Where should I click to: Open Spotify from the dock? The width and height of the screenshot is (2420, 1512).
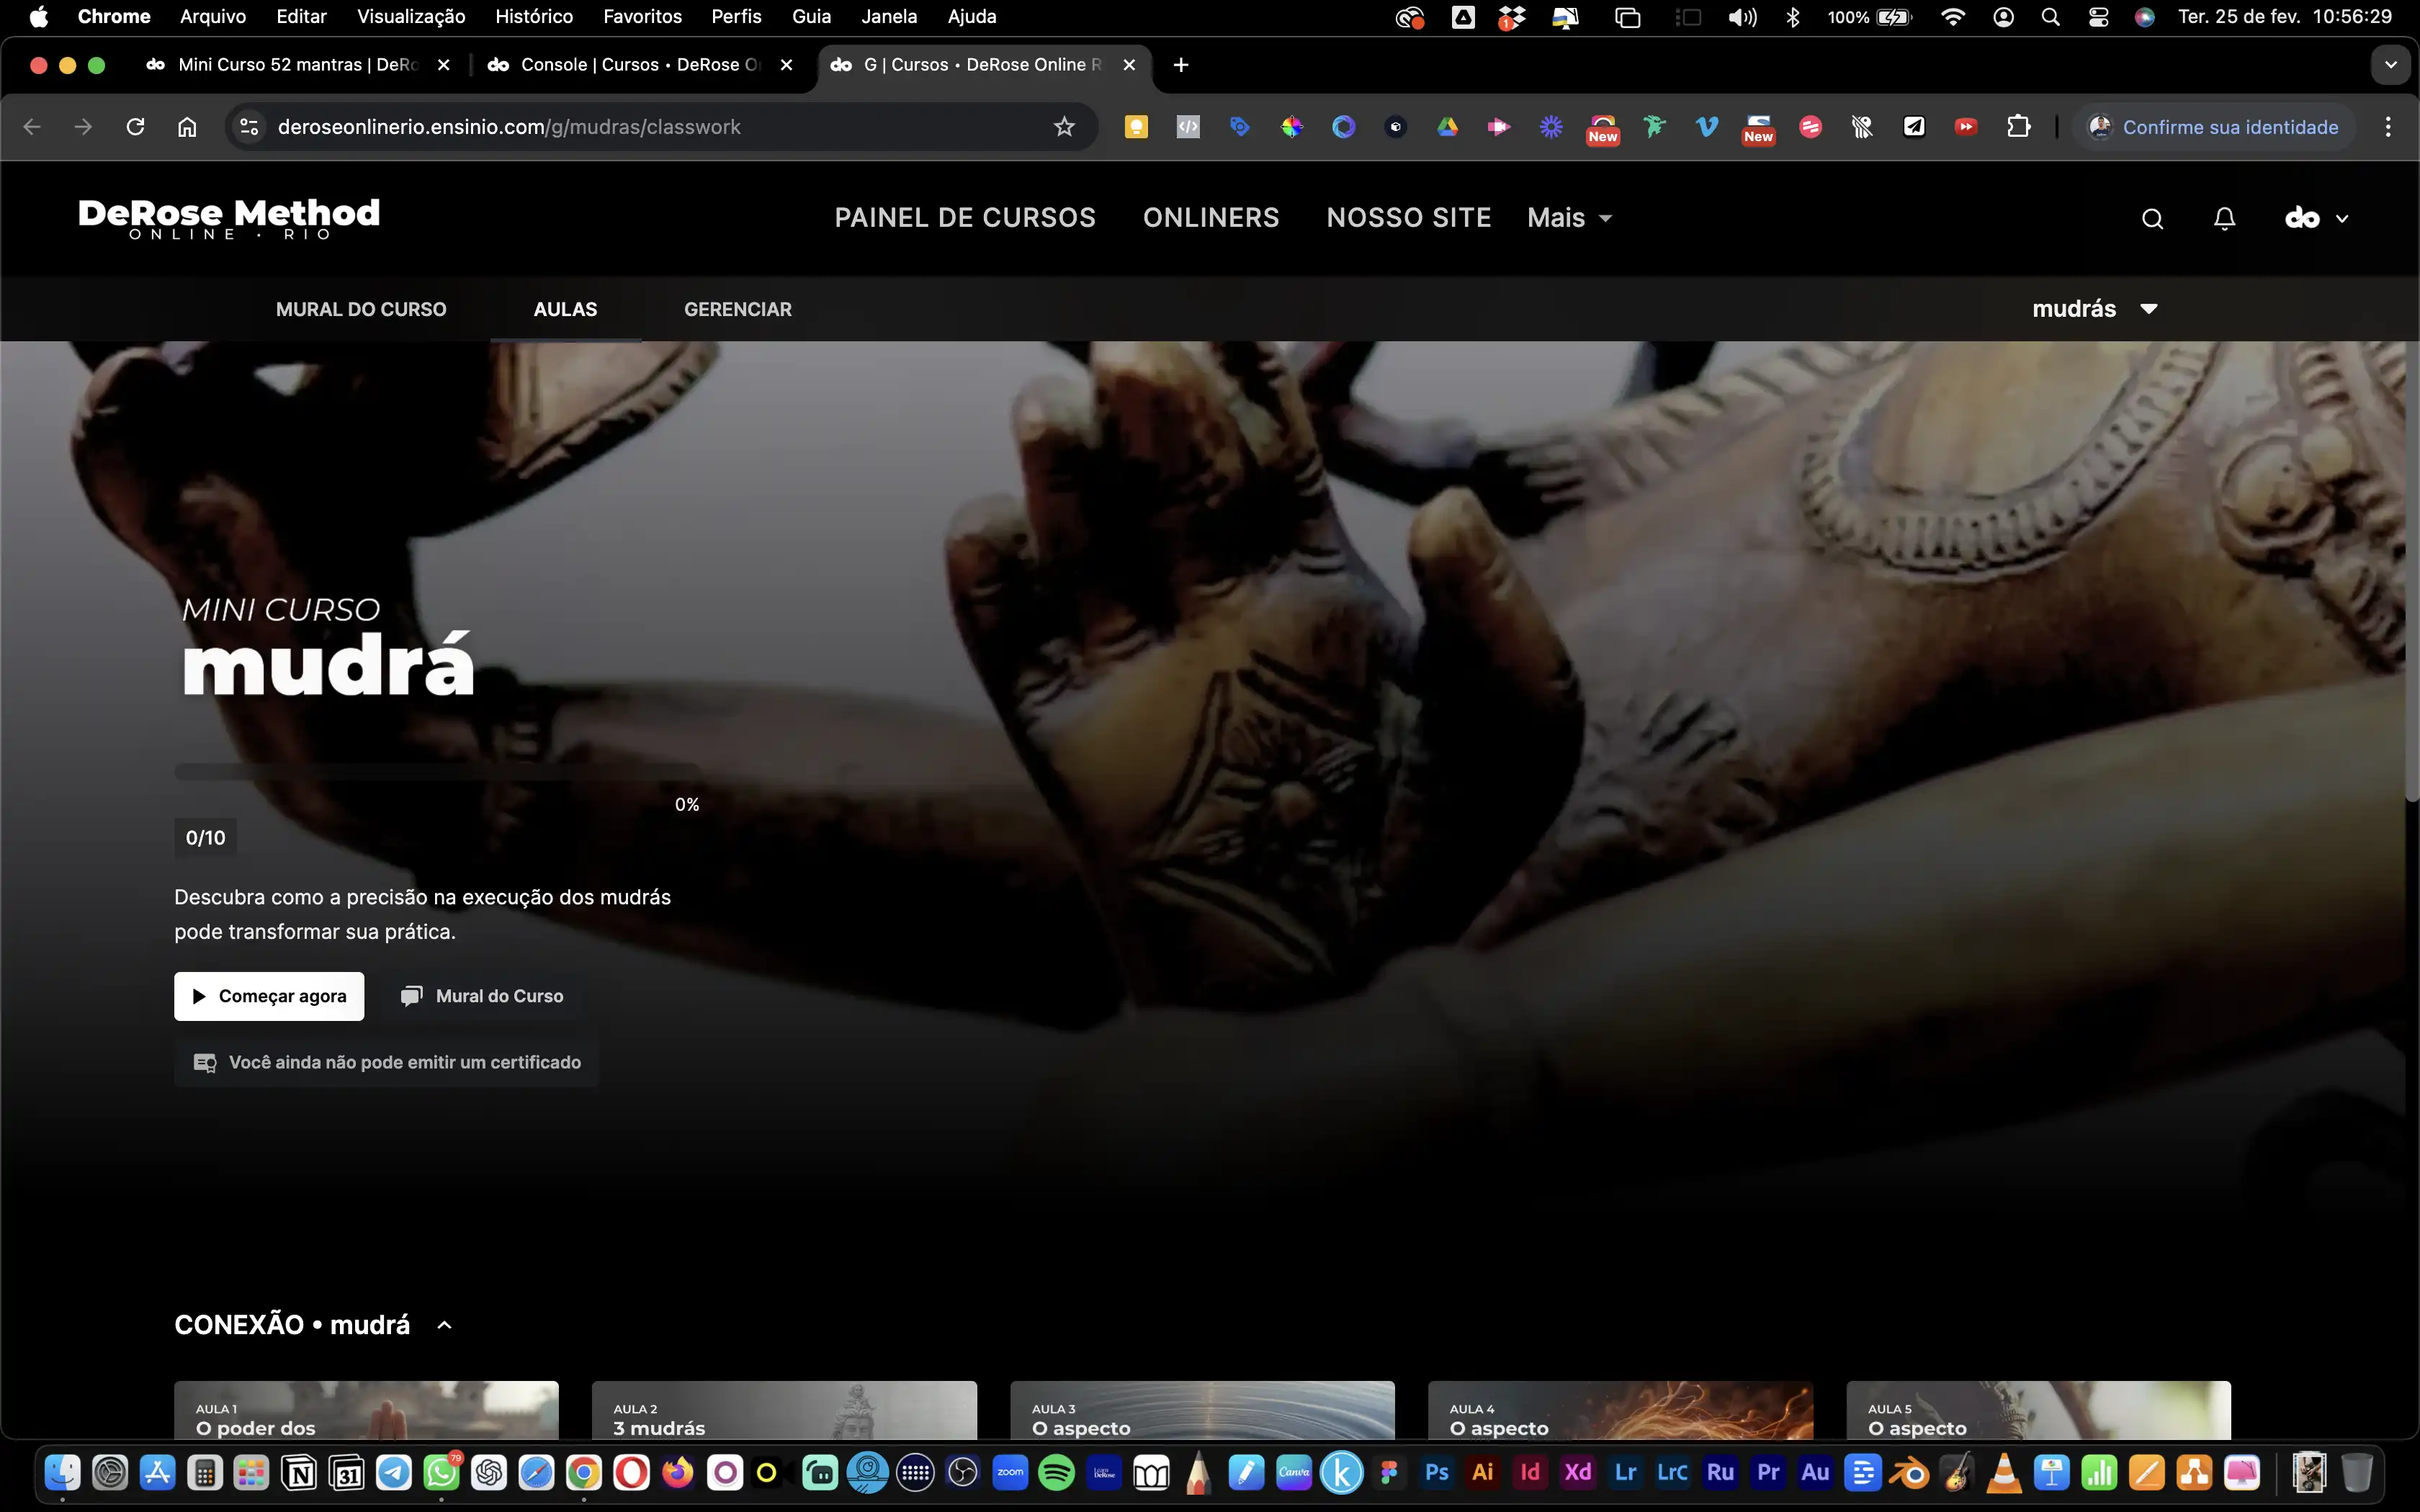pos(1056,1472)
